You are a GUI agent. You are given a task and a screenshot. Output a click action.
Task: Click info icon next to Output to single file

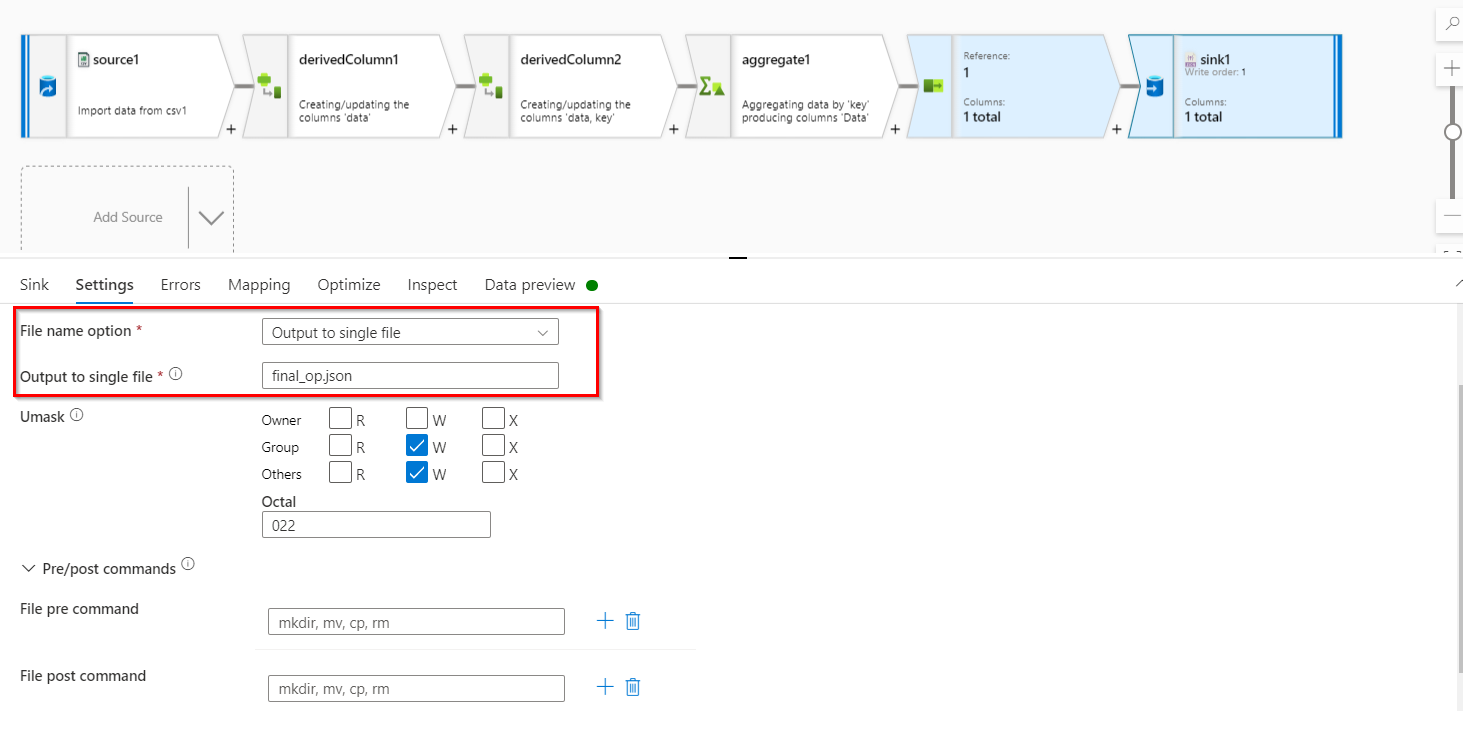point(176,374)
